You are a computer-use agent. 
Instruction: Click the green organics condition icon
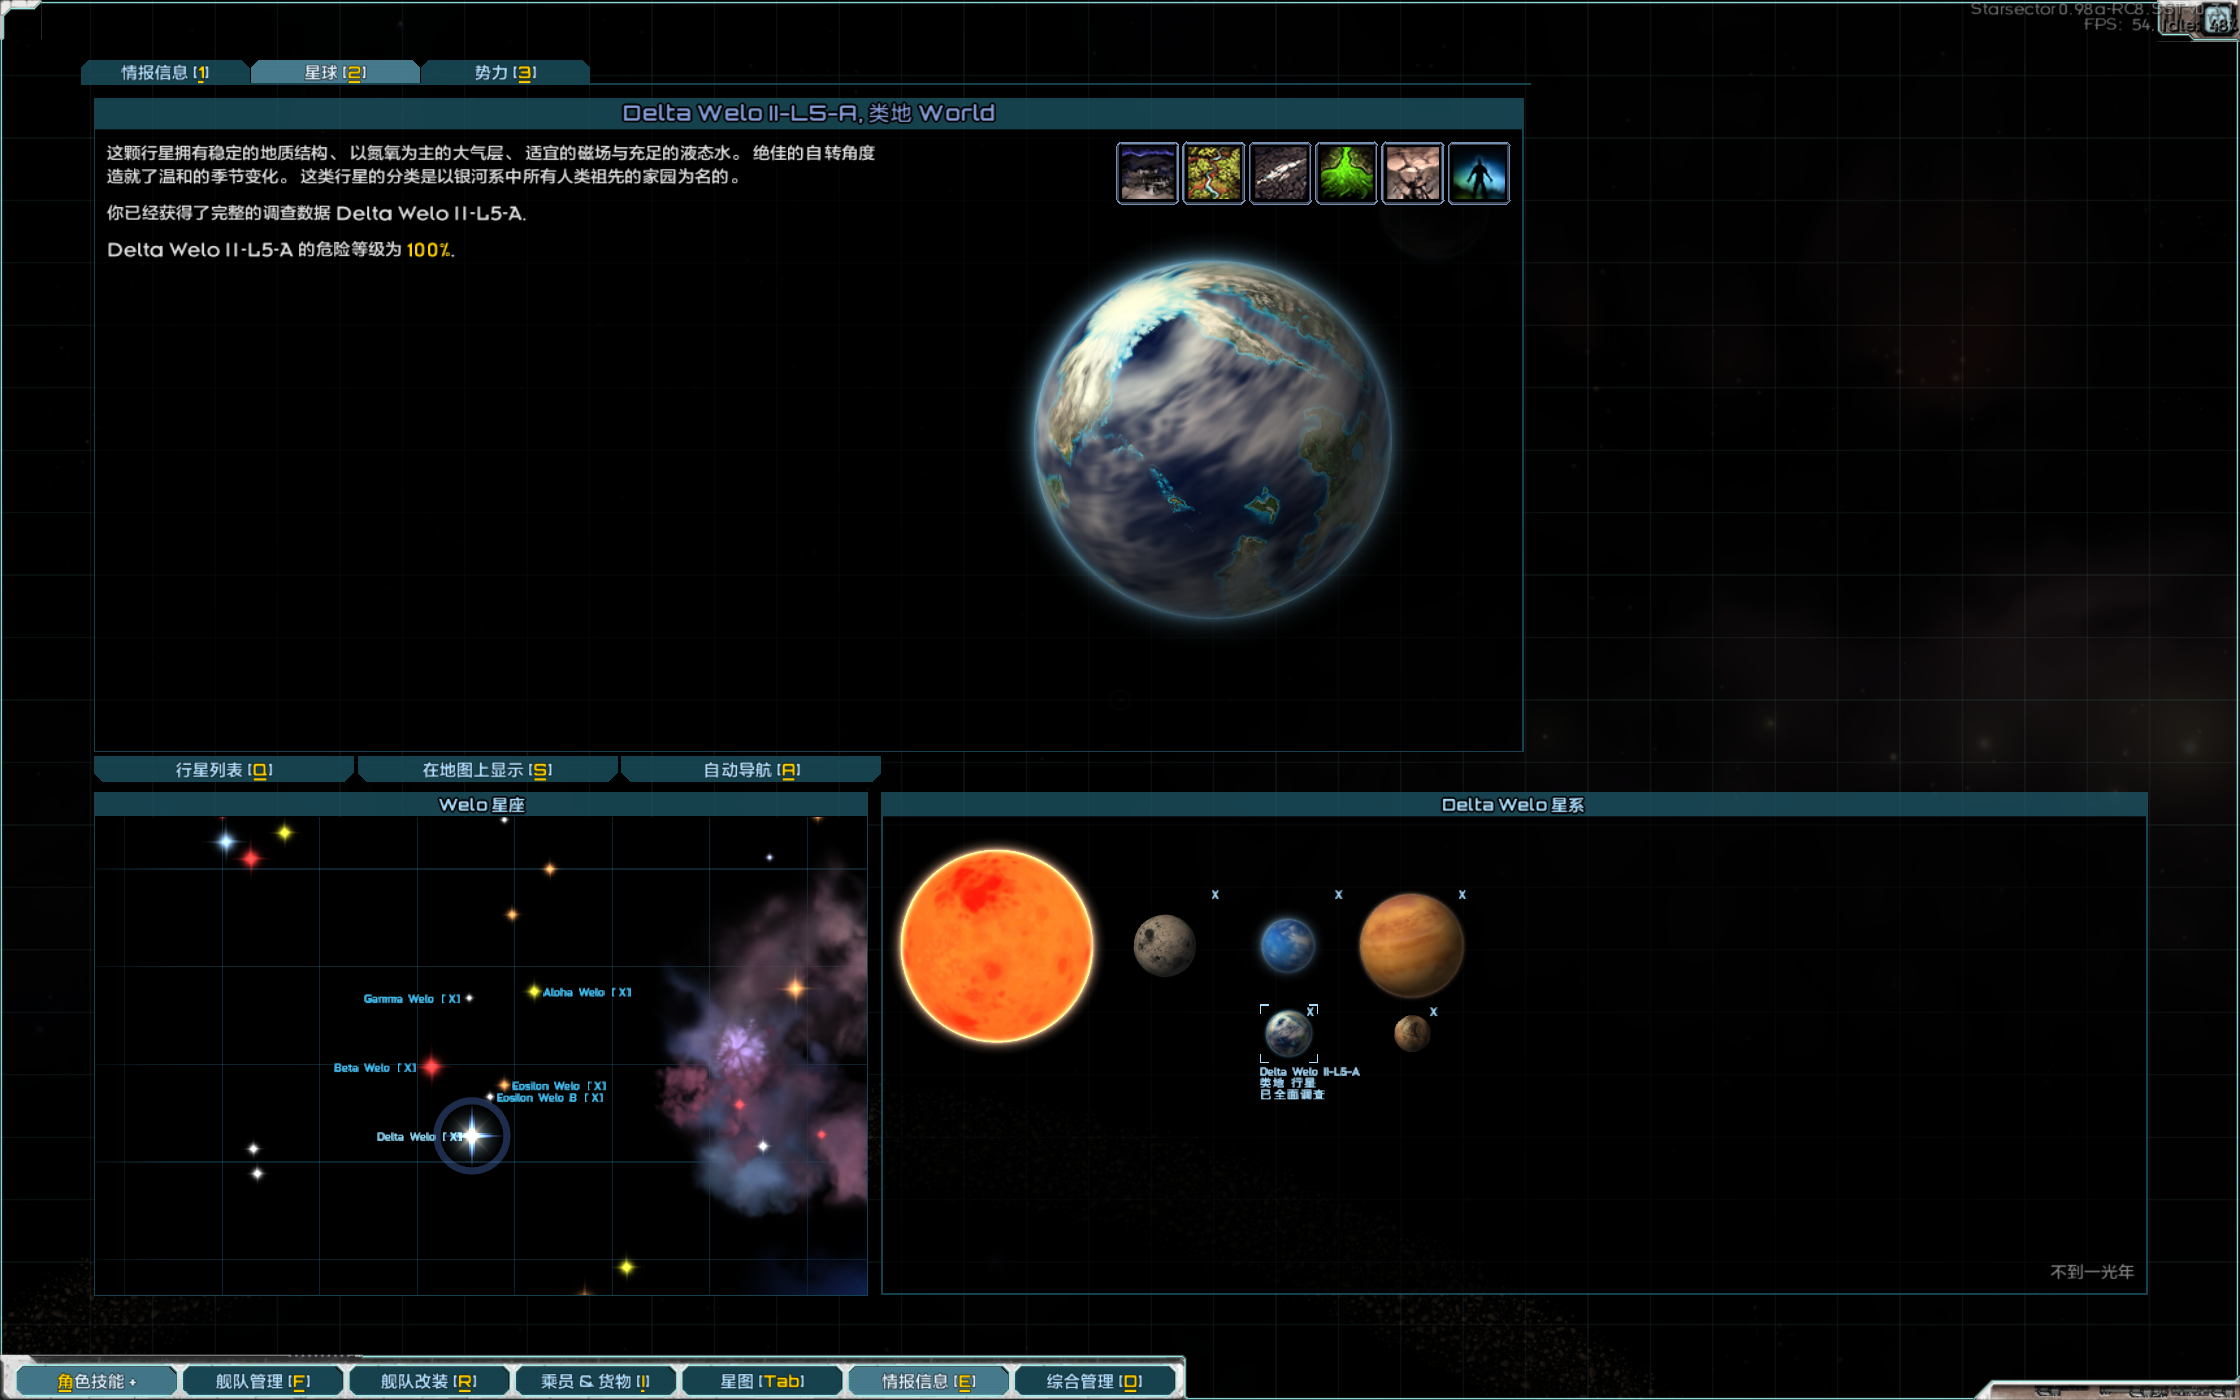1346,174
